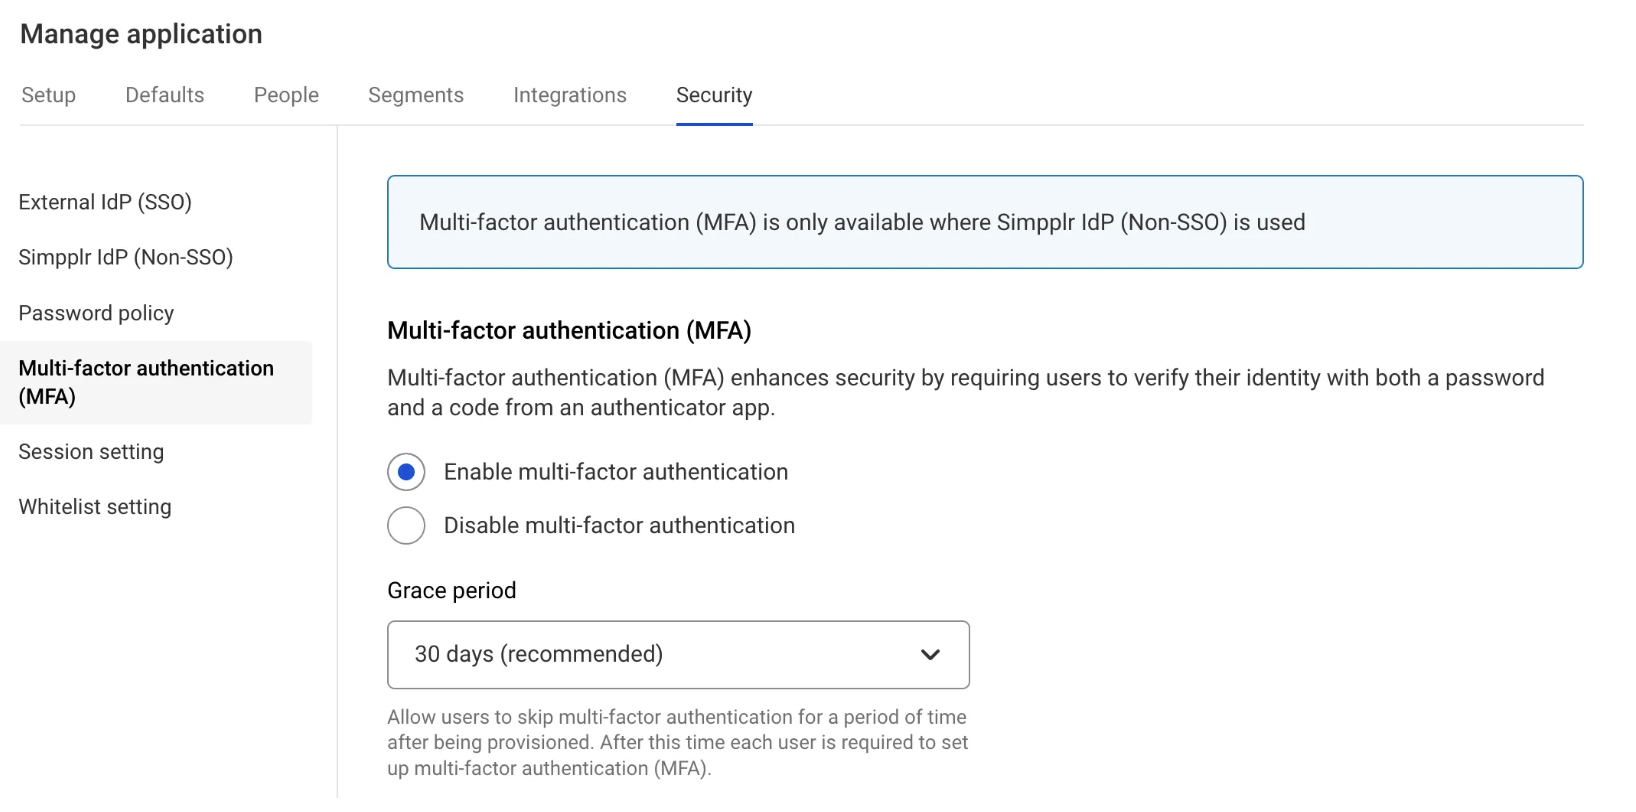Click the Manage application page heading
Screen dimensions: 1636x812
pyautogui.click(x=141, y=34)
